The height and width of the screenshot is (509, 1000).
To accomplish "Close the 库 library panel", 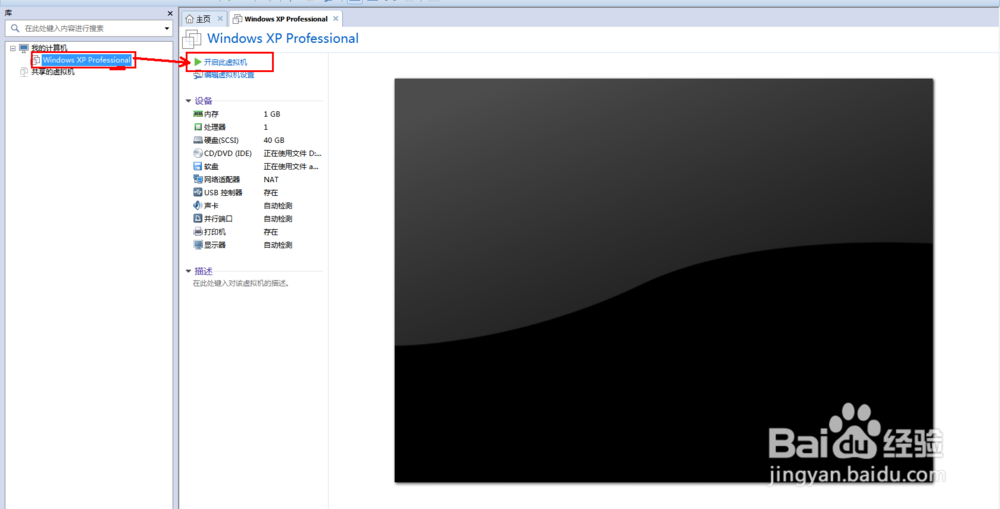I will coord(170,13).
